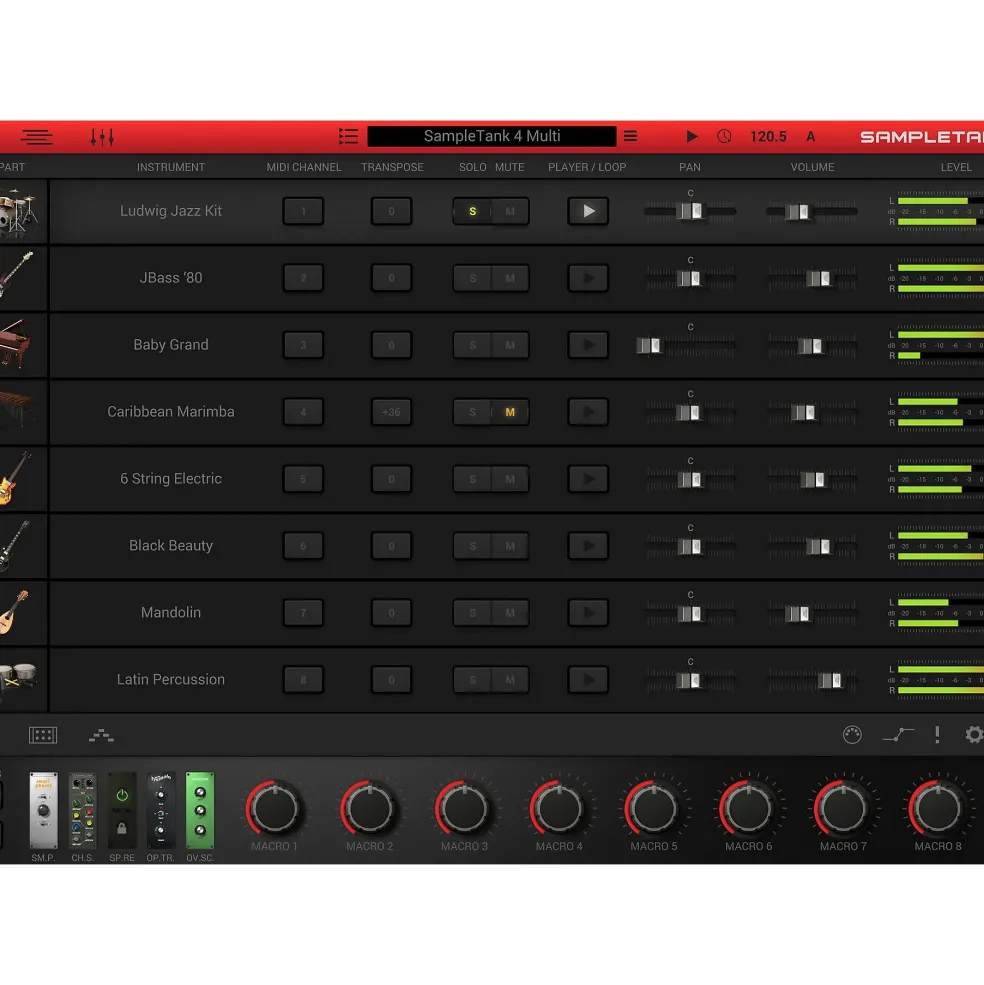Image resolution: width=984 pixels, height=985 pixels.
Task: Play the Ludwig Jazz Kit player loop
Action: tap(588, 211)
